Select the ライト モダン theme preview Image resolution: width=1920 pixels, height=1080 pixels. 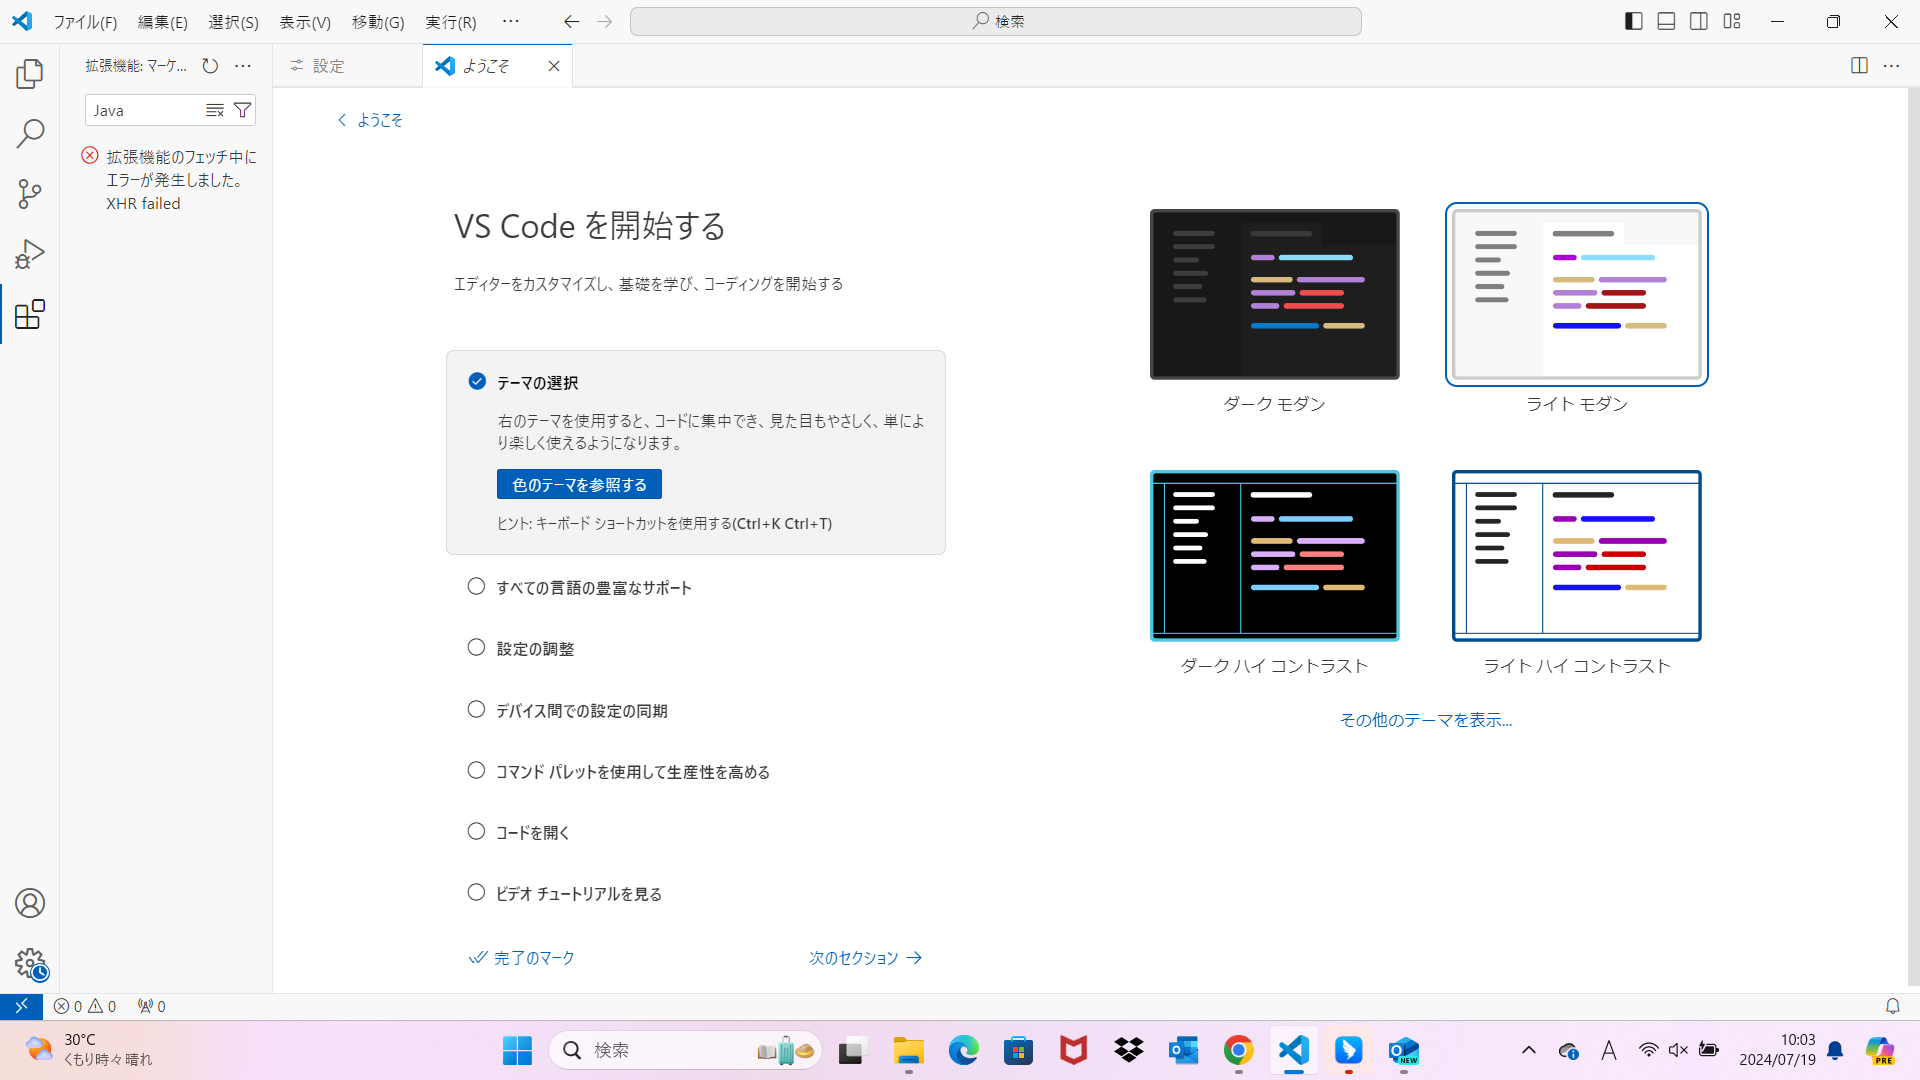point(1576,294)
